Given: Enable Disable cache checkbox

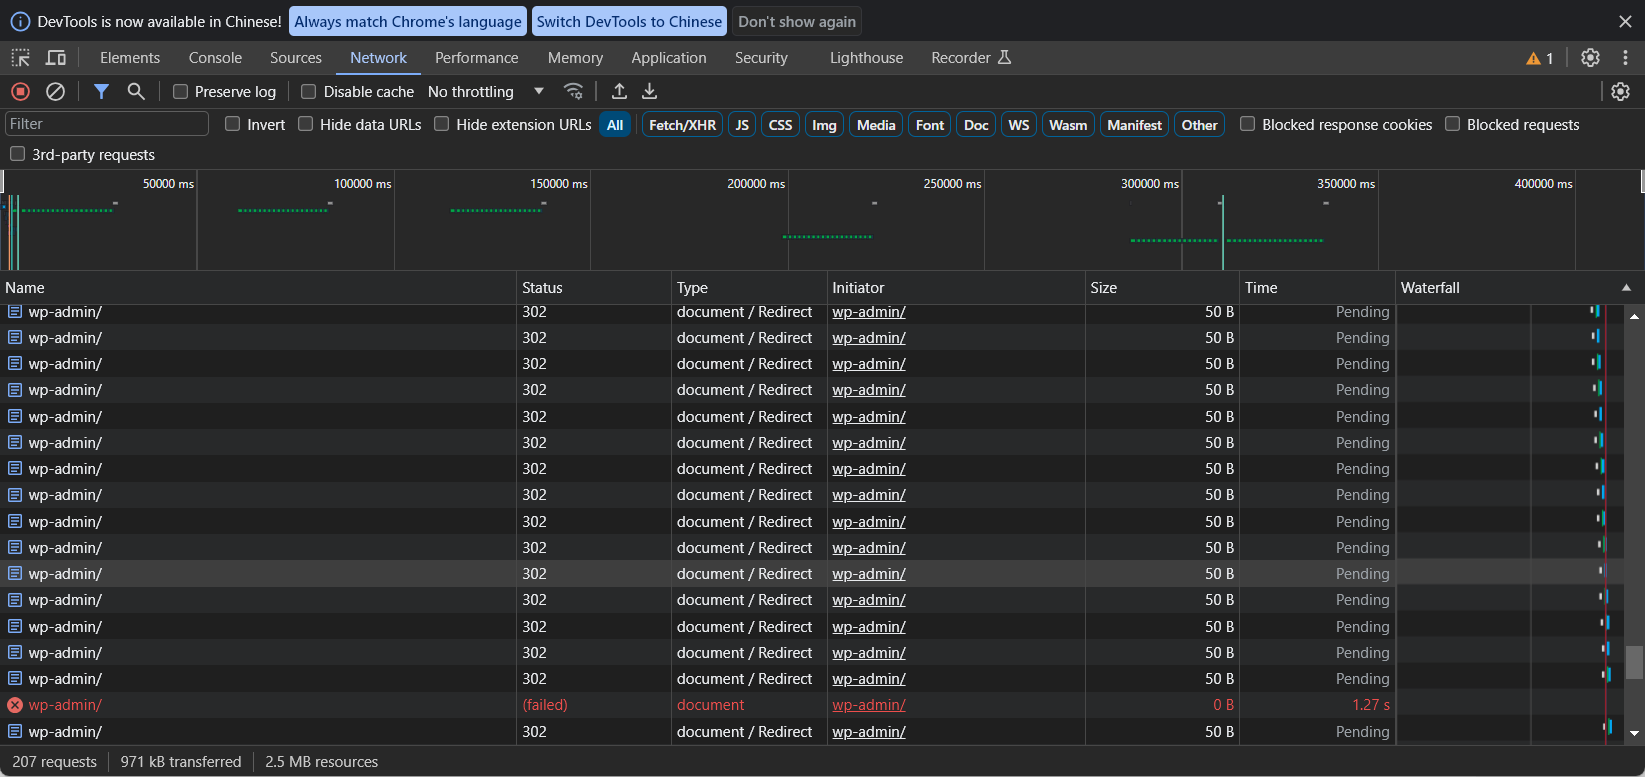Looking at the screenshot, I should pos(309,91).
